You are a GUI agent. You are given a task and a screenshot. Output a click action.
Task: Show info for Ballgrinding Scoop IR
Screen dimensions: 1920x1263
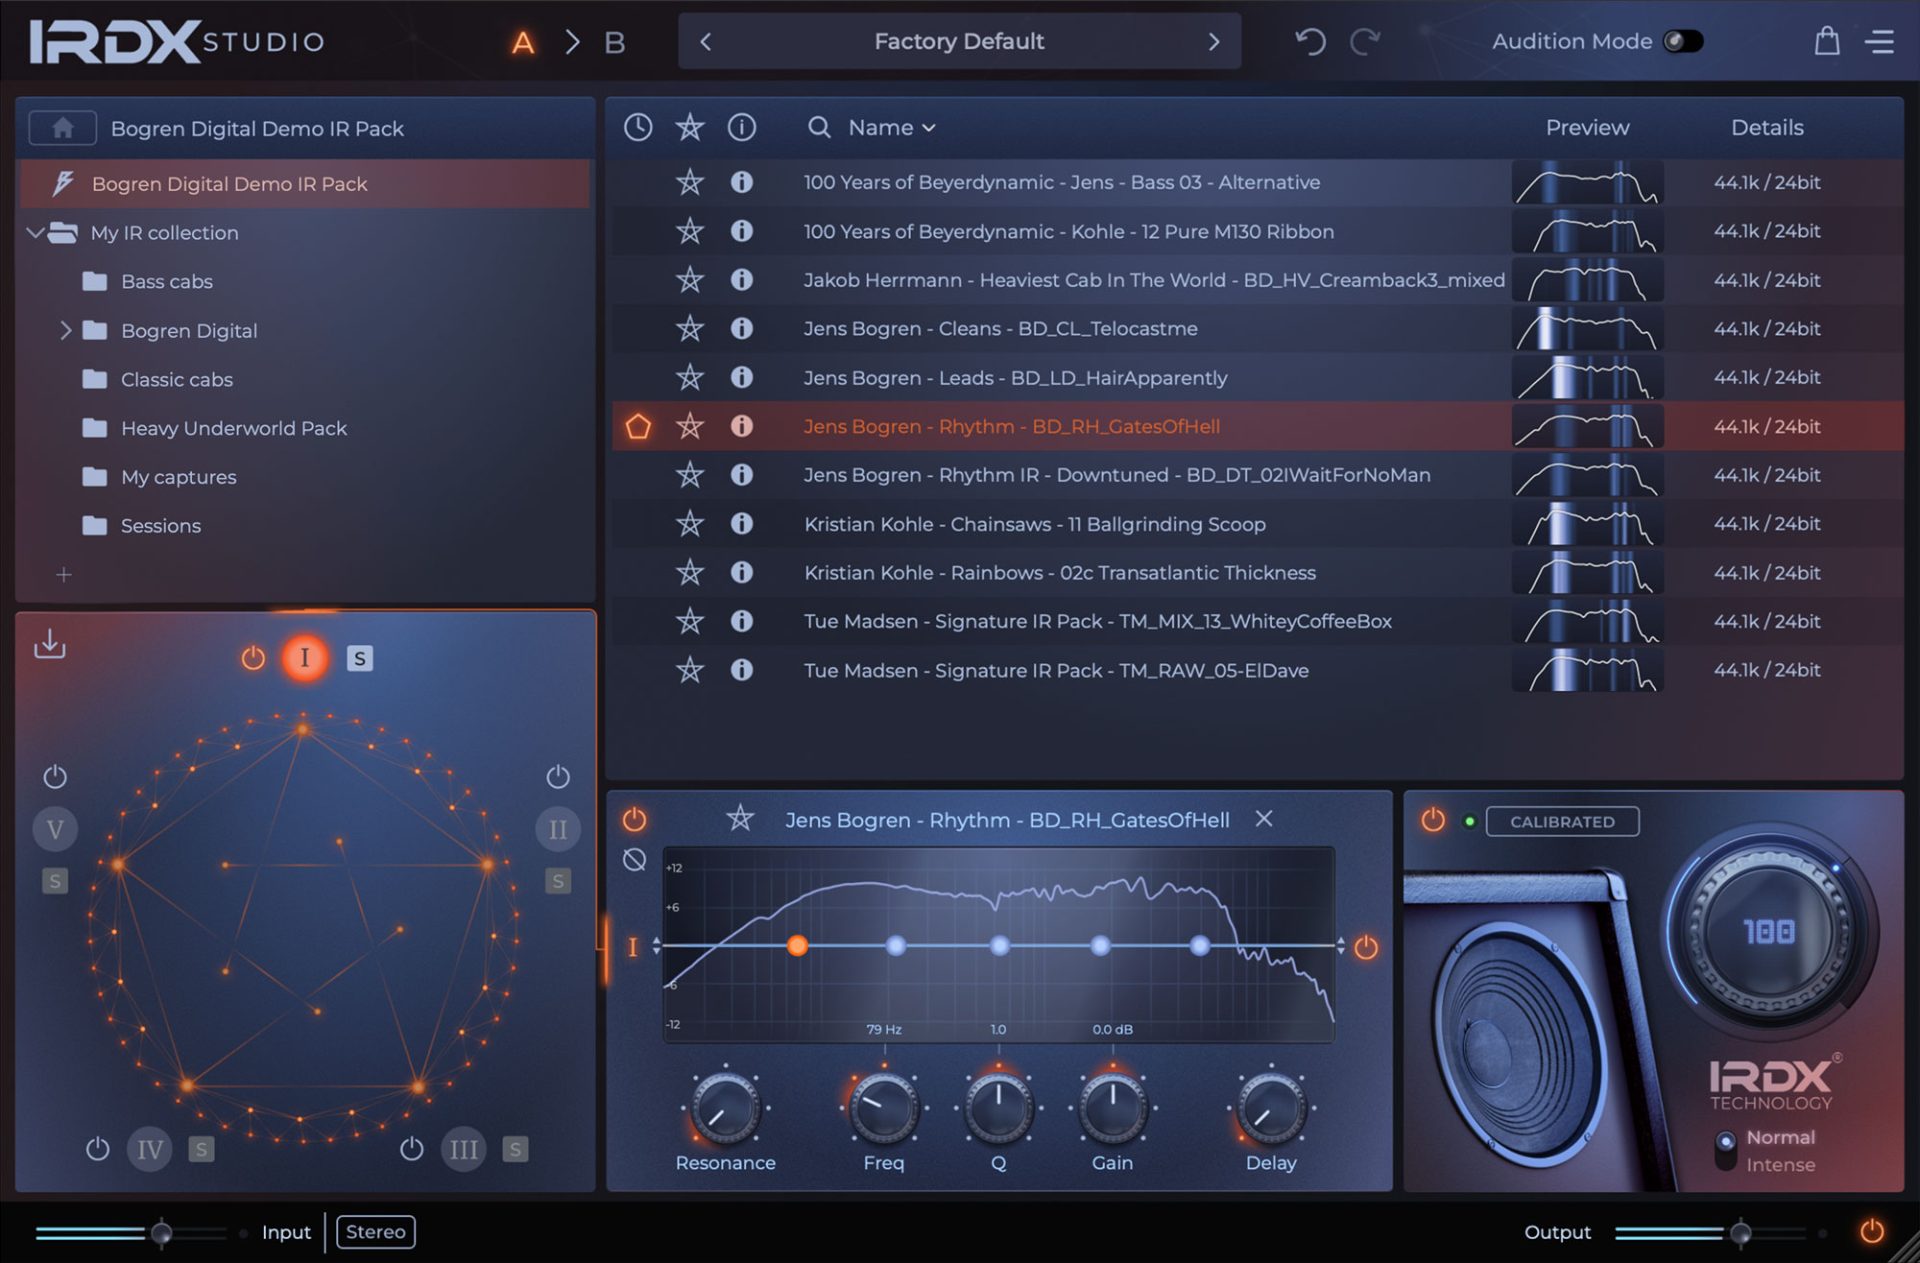(742, 523)
